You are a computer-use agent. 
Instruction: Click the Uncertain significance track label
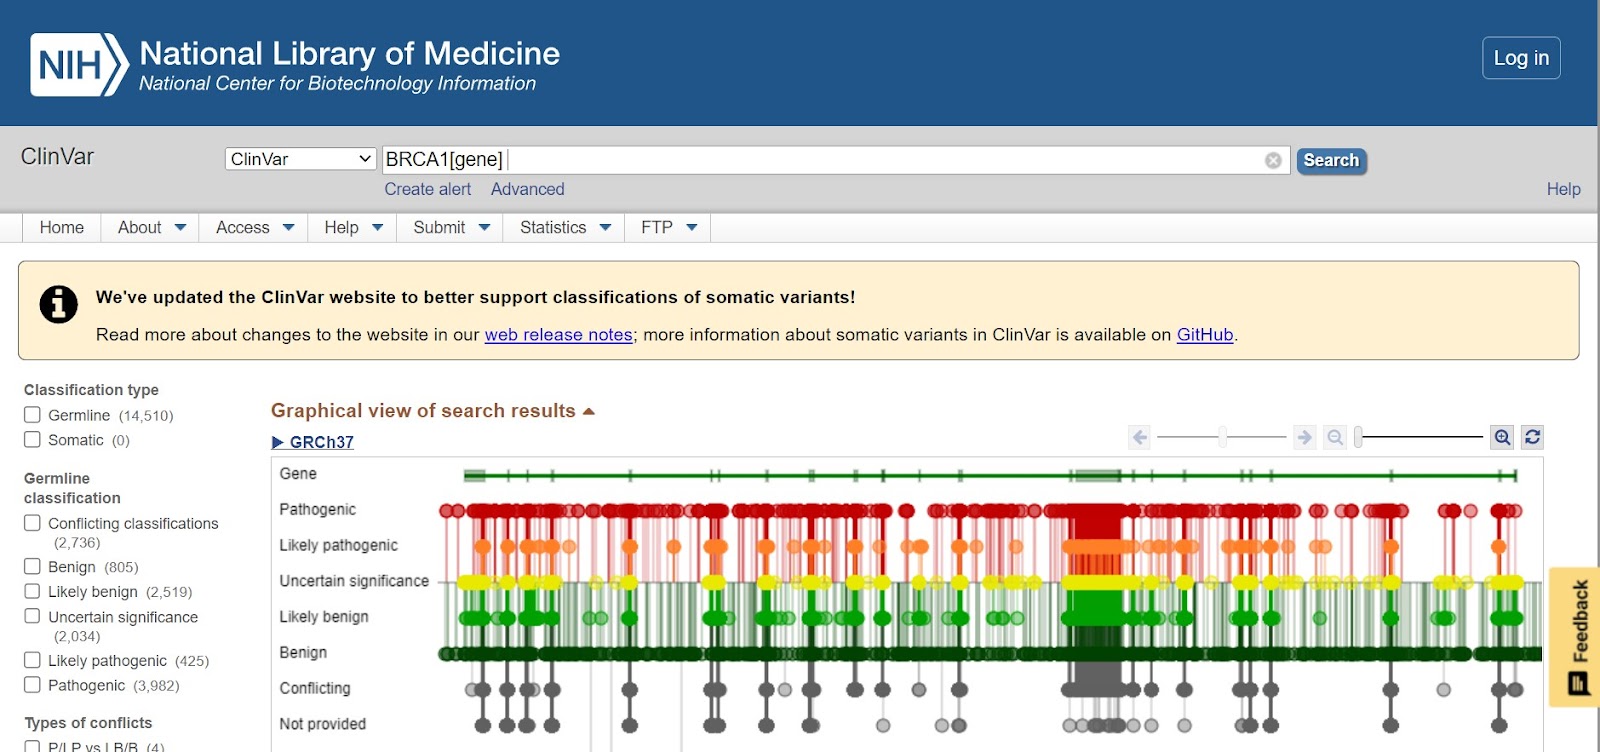click(x=354, y=581)
